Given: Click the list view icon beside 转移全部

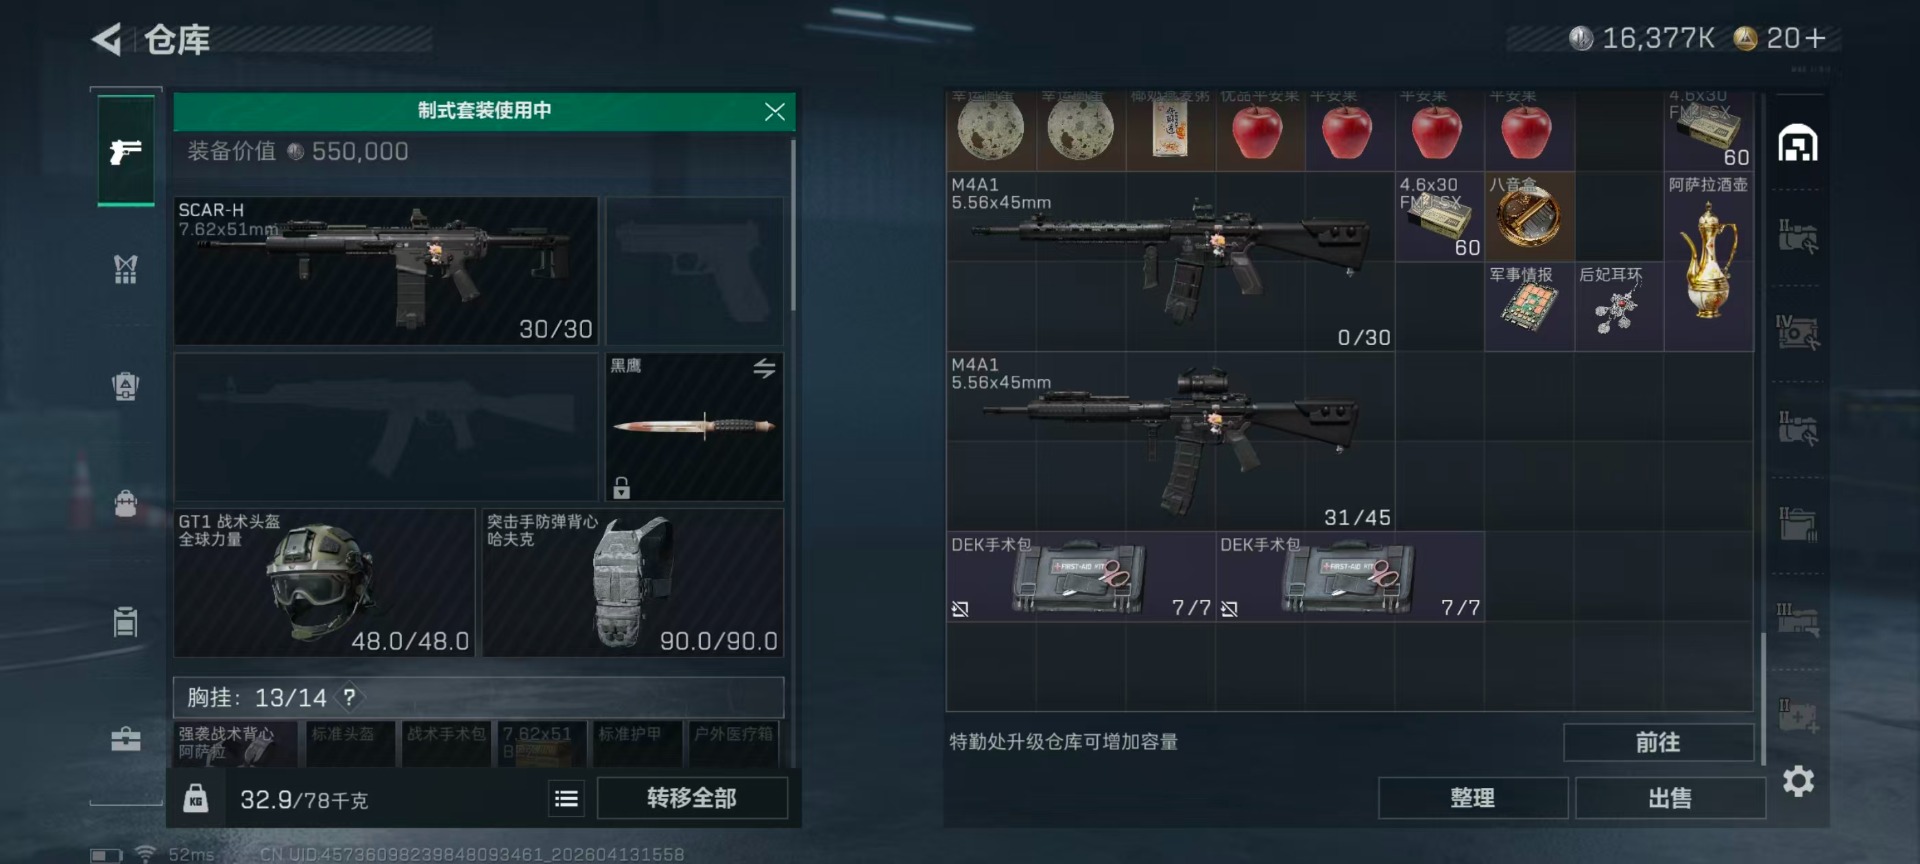Looking at the screenshot, I should coord(566,798).
